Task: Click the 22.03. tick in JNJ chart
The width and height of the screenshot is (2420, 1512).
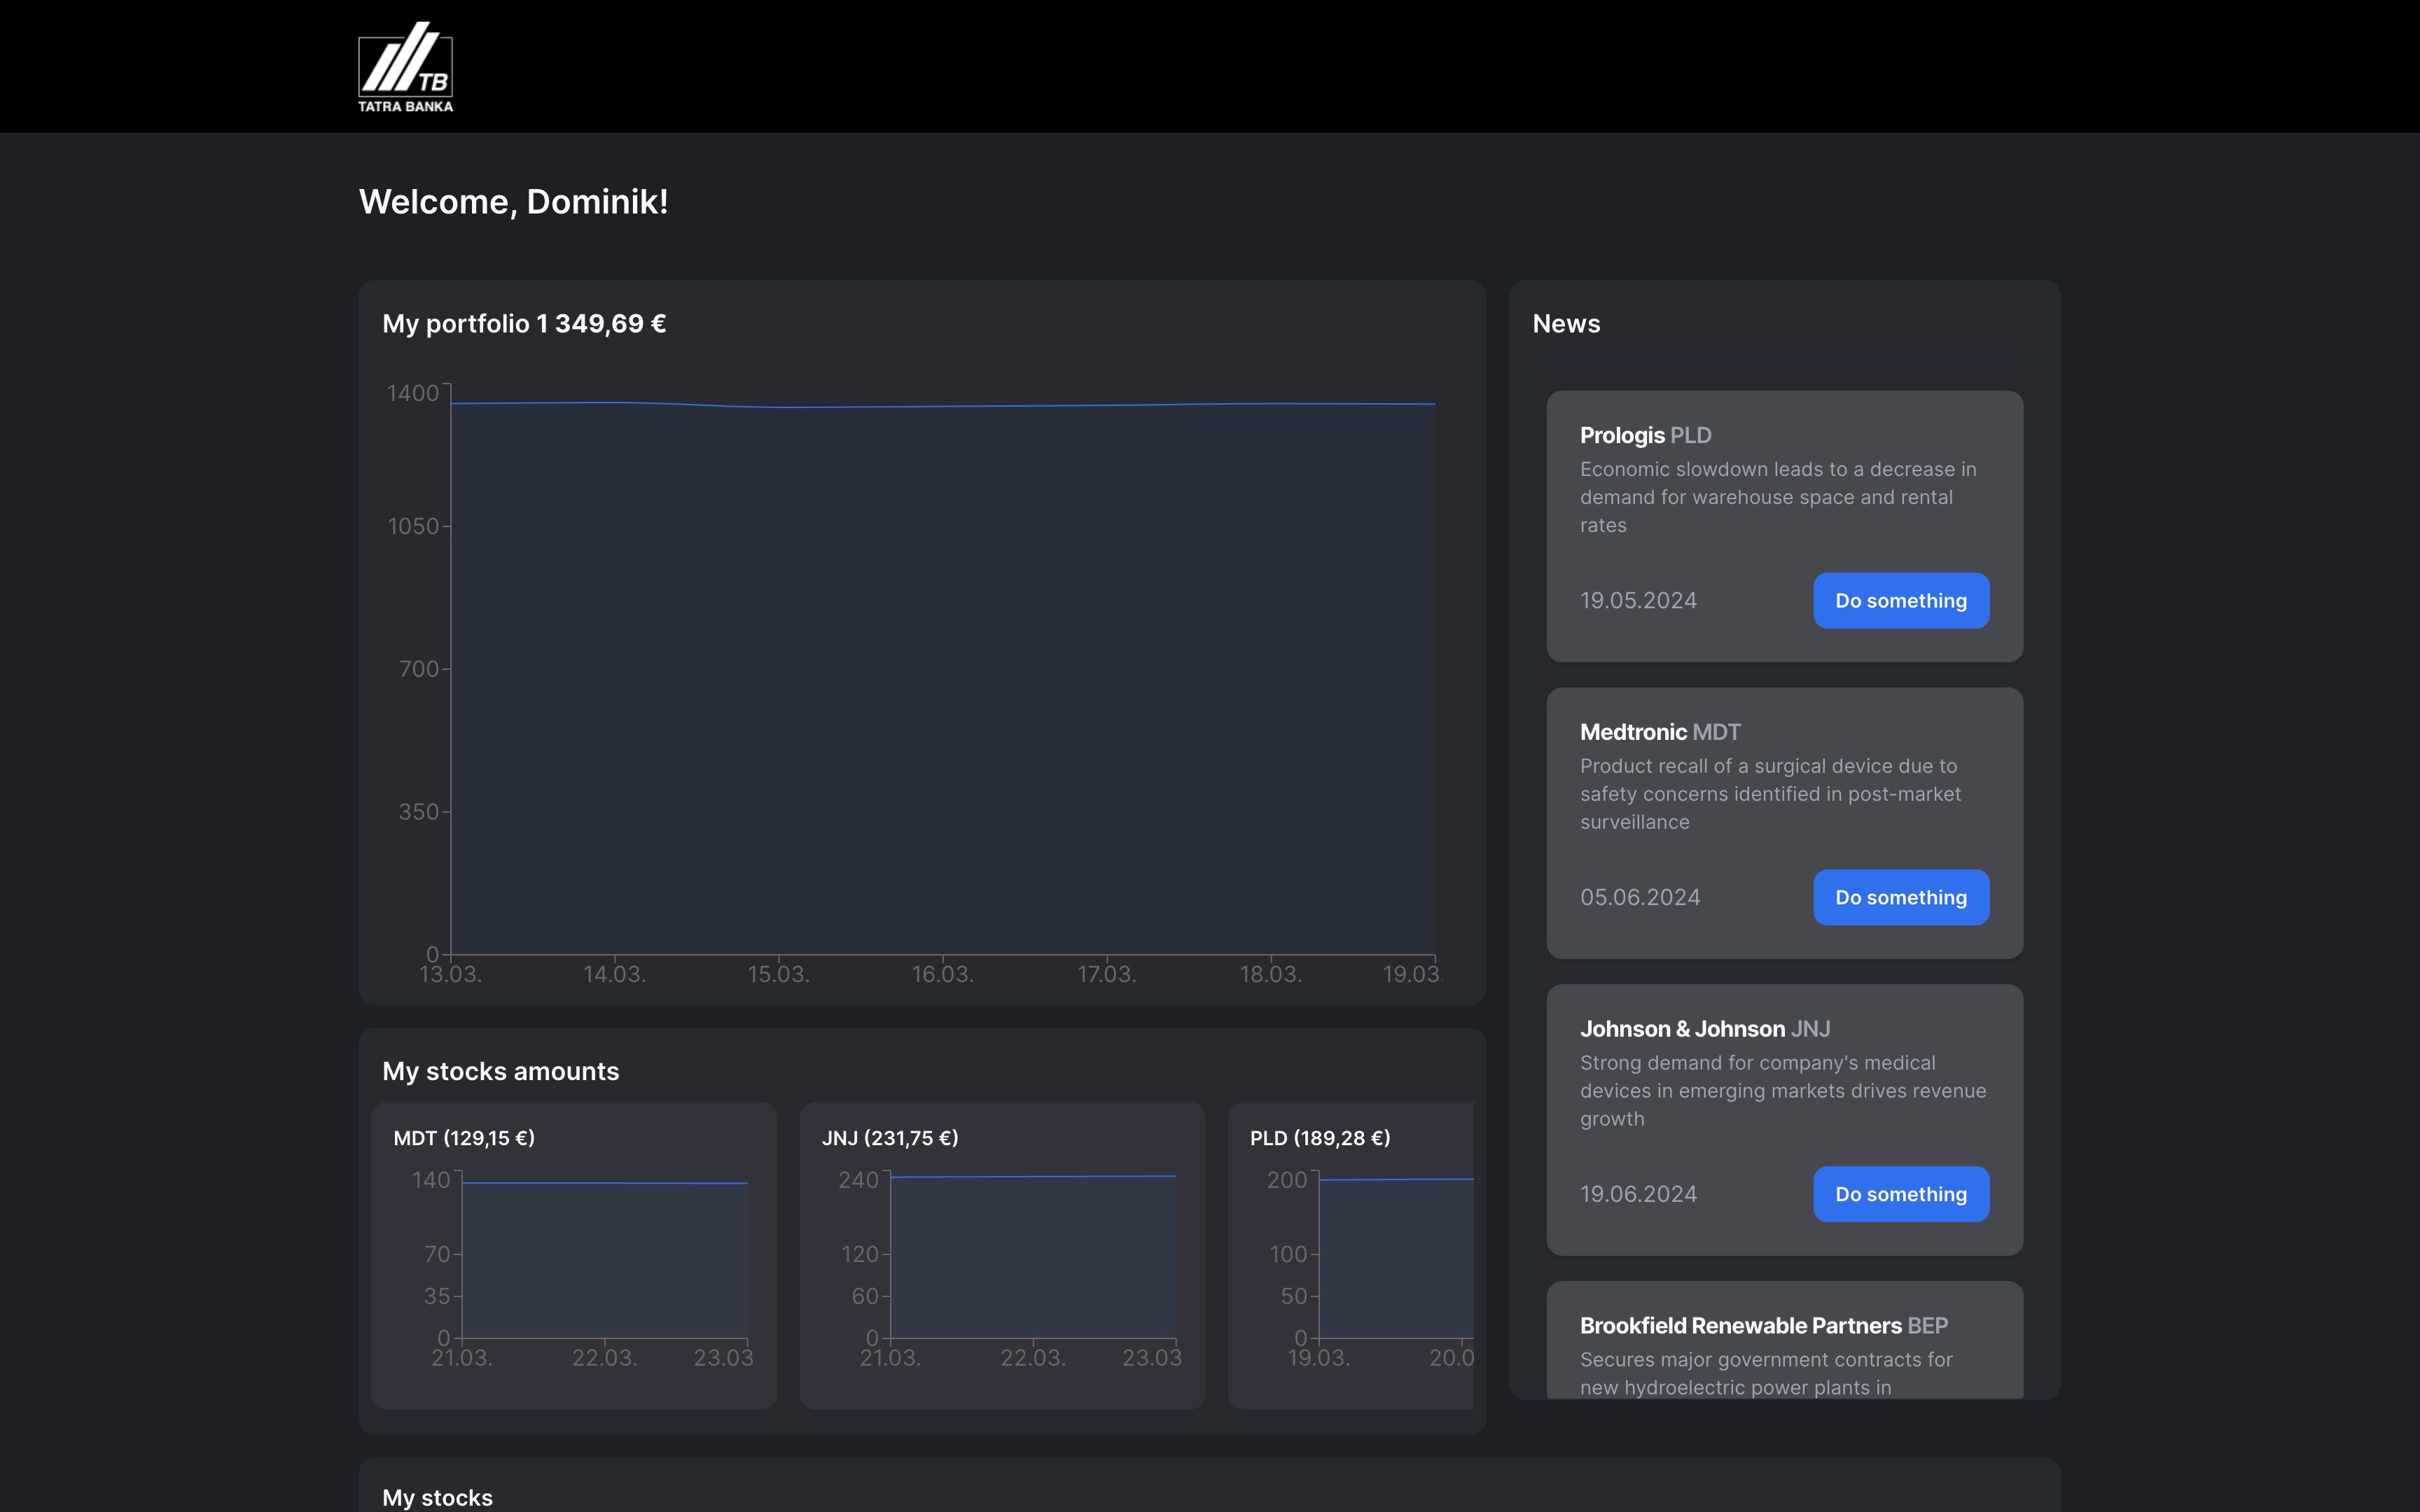Action: [x=1033, y=1357]
